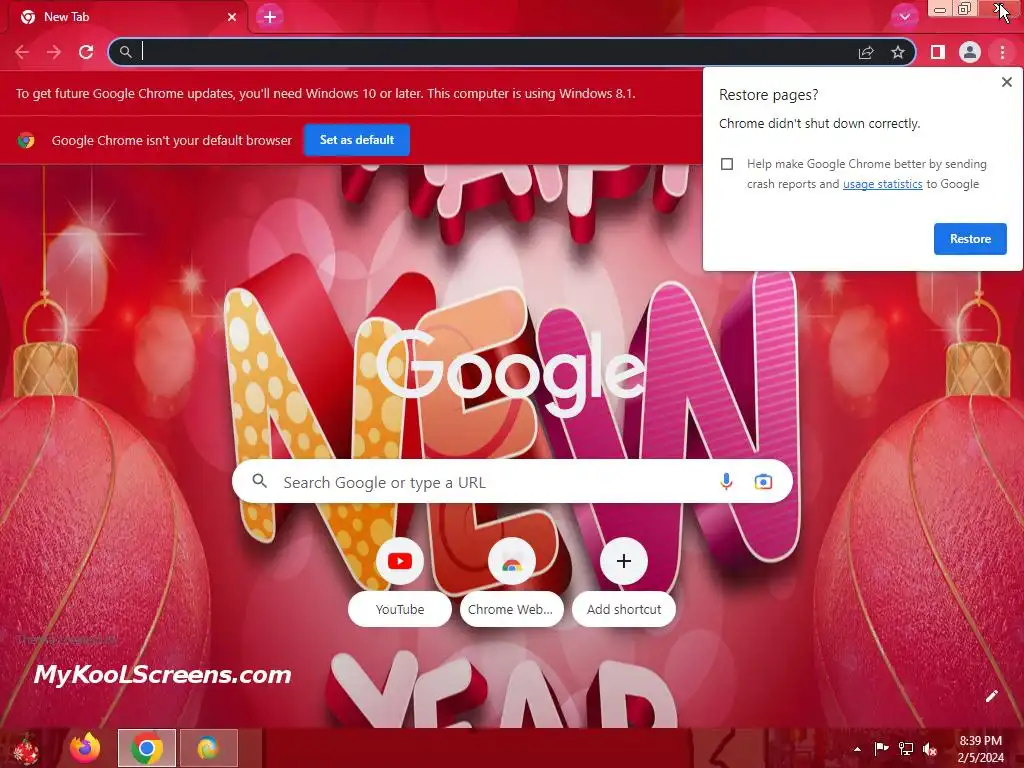The height and width of the screenshot is (768, 1024).
Task: Open the Start button on taskbar
Action: 26,748
